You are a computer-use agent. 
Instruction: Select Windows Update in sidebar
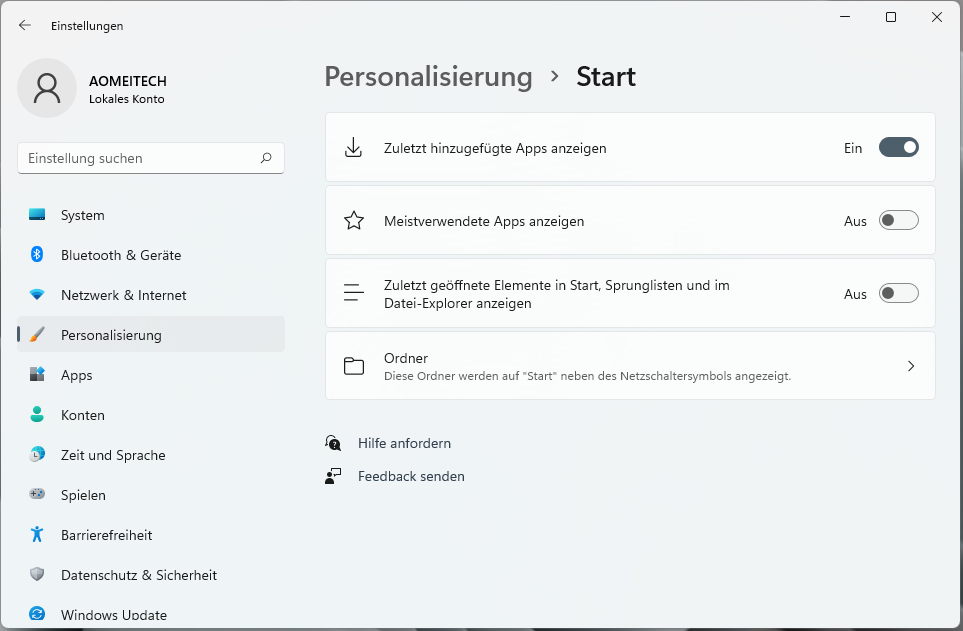pyautogui.click(x=113, y=614)
